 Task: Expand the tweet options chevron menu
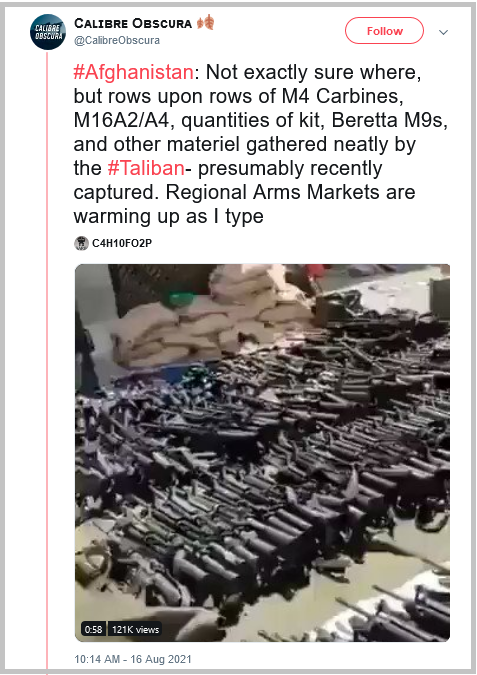click(443, 32)
